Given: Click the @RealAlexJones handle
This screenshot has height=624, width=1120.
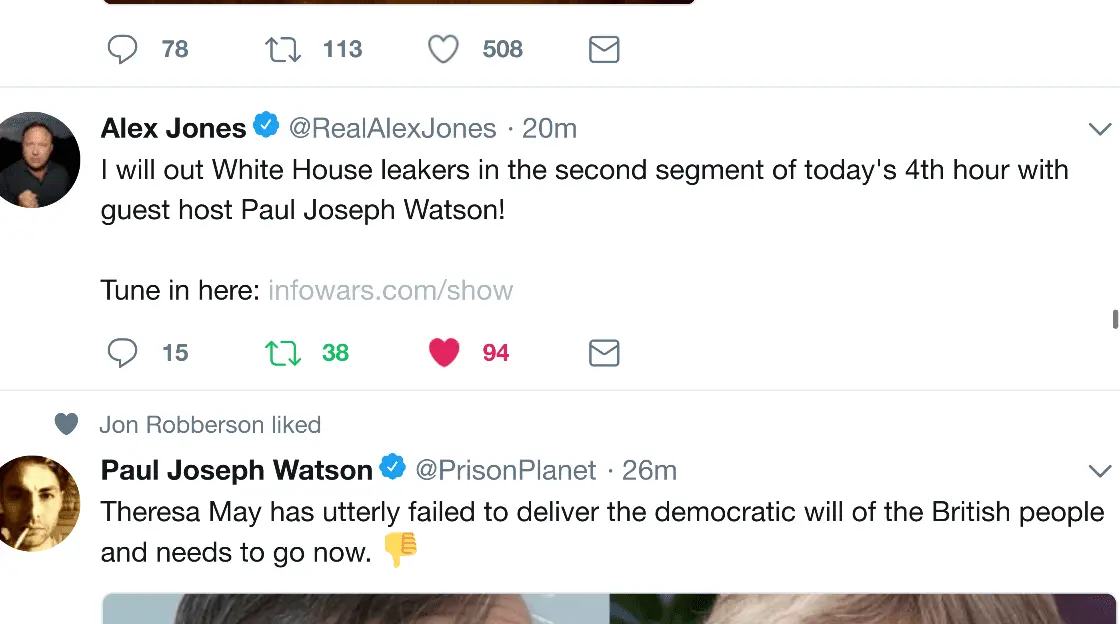Looking at the screenshot, I should pos(392,128).
